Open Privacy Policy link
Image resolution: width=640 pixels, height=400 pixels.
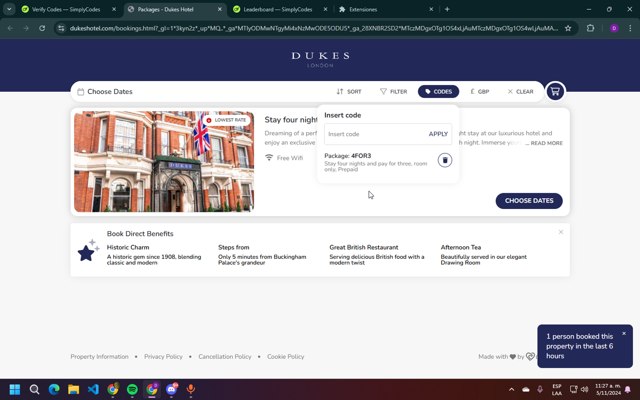(x=163, y=357)
